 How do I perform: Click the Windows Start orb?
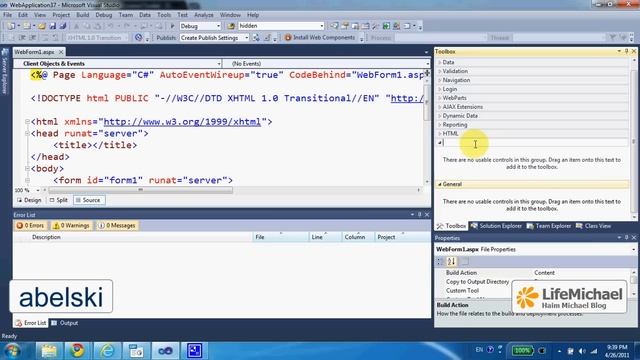click(12, 351)
